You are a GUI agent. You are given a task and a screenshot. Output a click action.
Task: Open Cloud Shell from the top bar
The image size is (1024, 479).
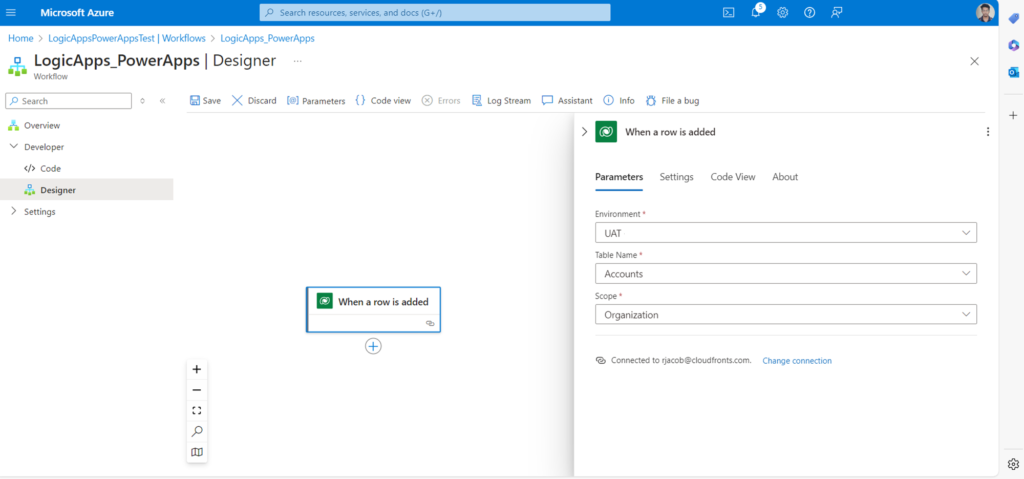point(729,12)
